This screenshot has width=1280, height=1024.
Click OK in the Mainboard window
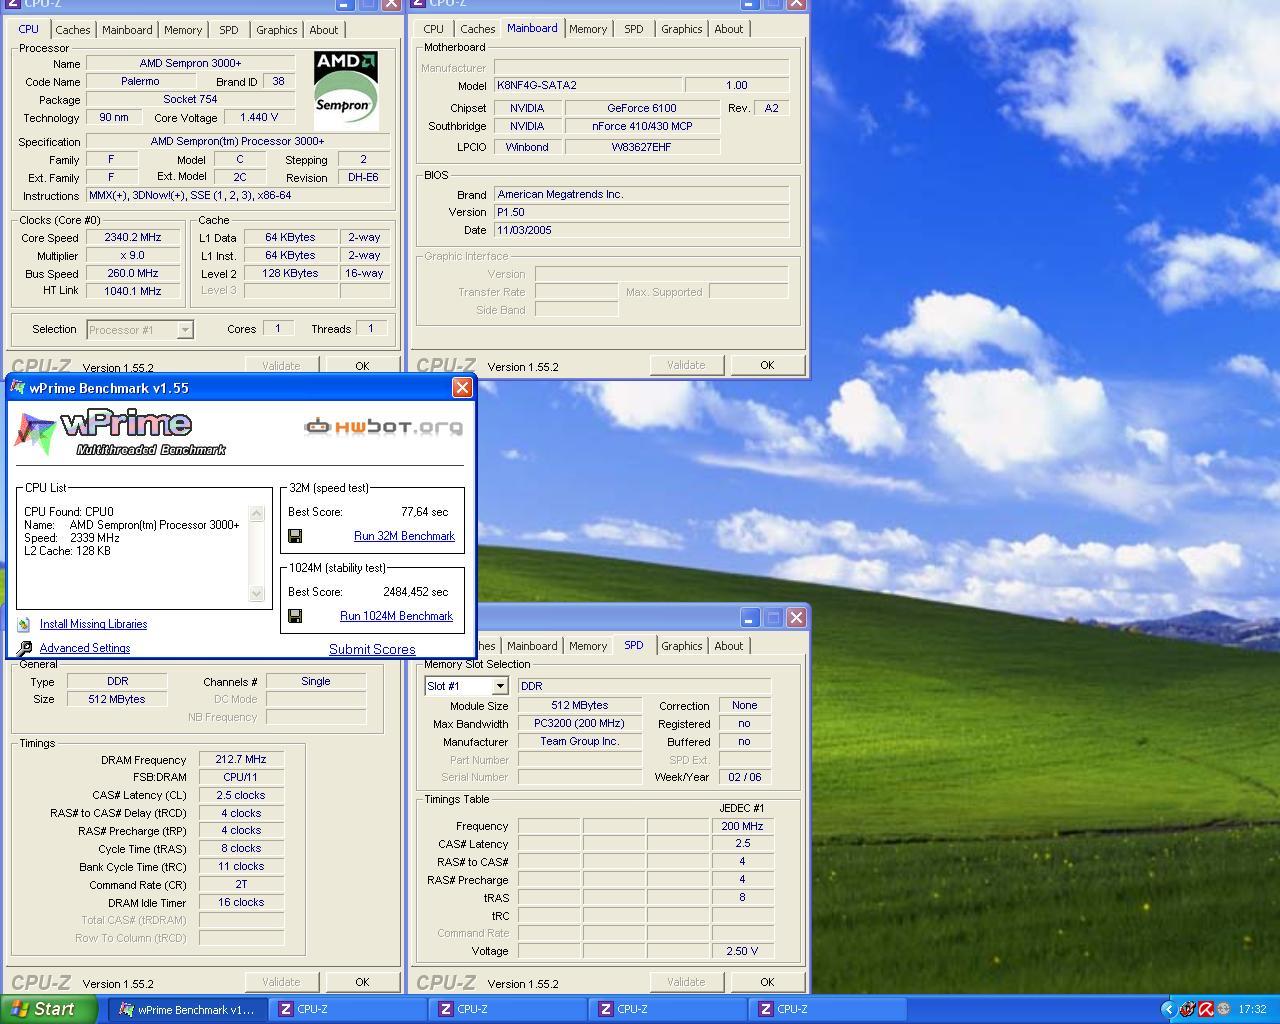pos(767,365)
